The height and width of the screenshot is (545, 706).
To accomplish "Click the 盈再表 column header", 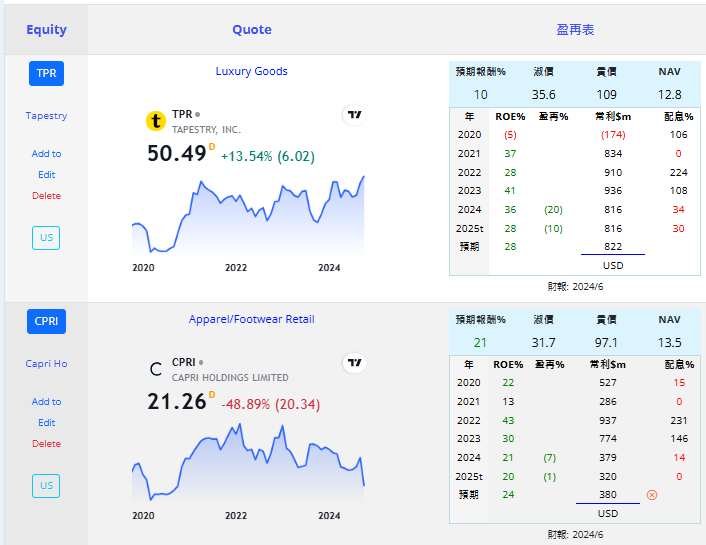I will (x=575, y=30).
